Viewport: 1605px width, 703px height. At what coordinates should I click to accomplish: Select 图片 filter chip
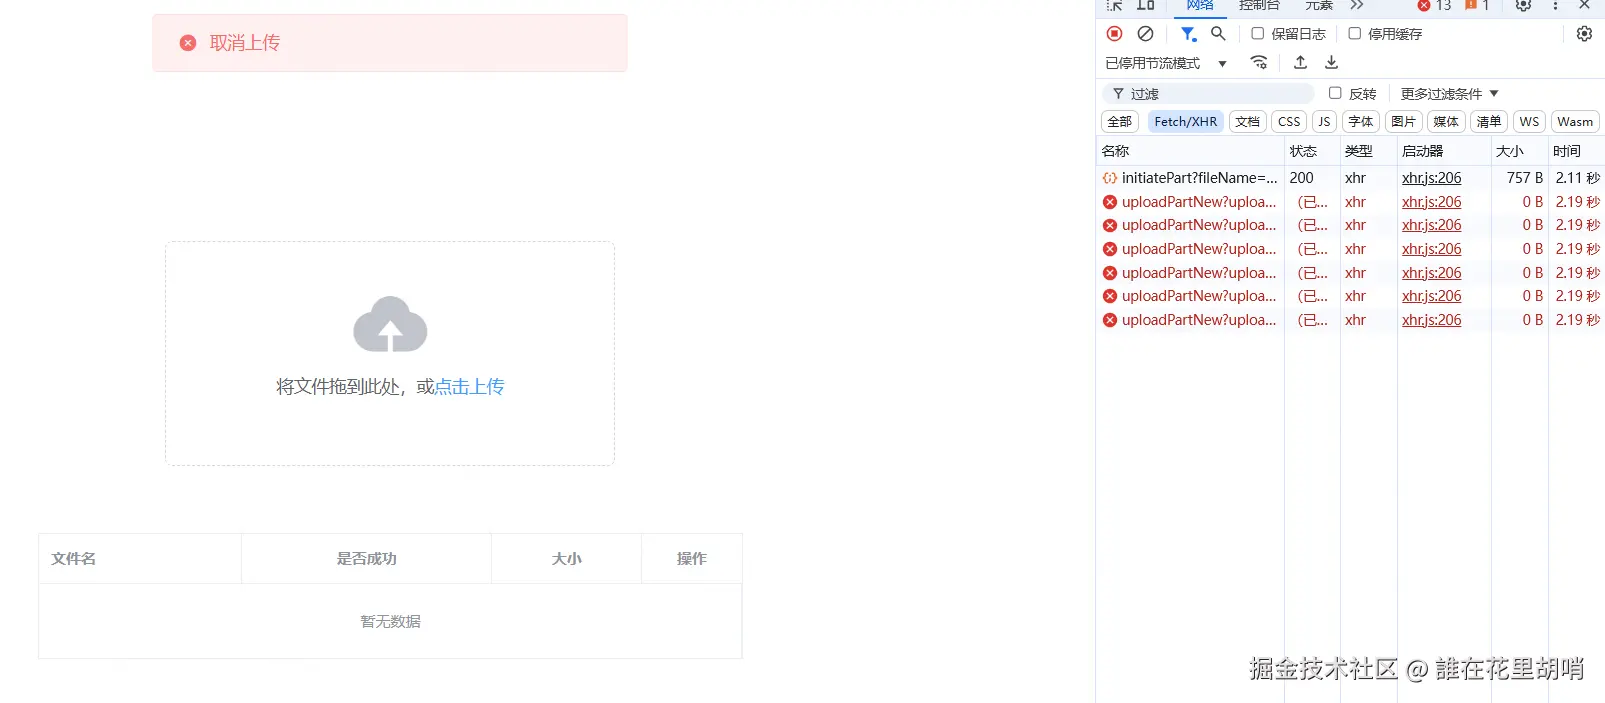coord(1403,122)
